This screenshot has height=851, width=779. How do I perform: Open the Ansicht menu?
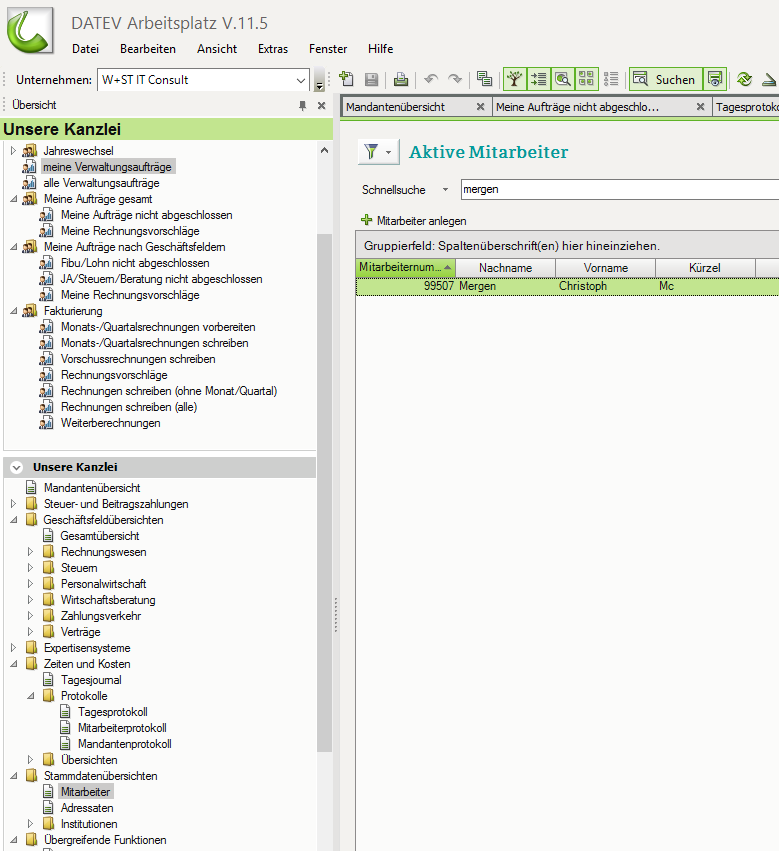[x=217, y=49]
